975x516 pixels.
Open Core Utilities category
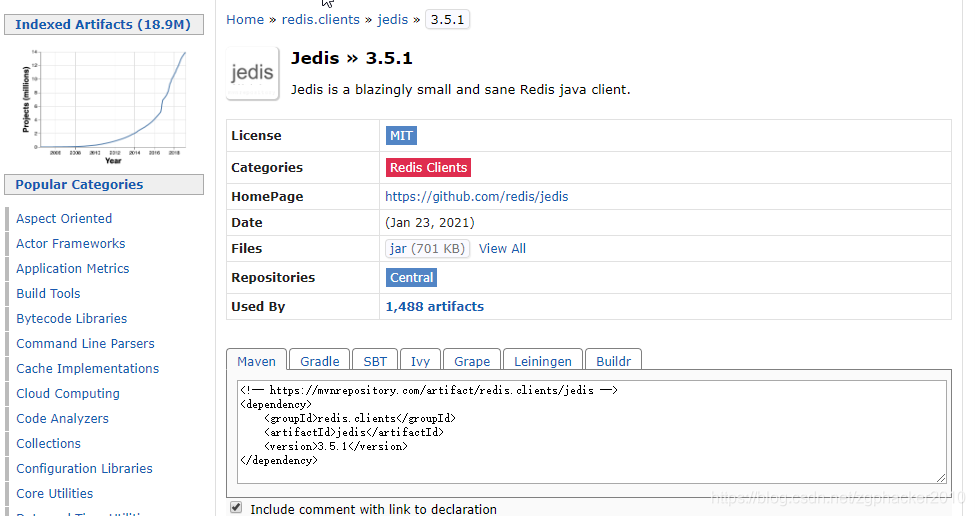(55, 494)
